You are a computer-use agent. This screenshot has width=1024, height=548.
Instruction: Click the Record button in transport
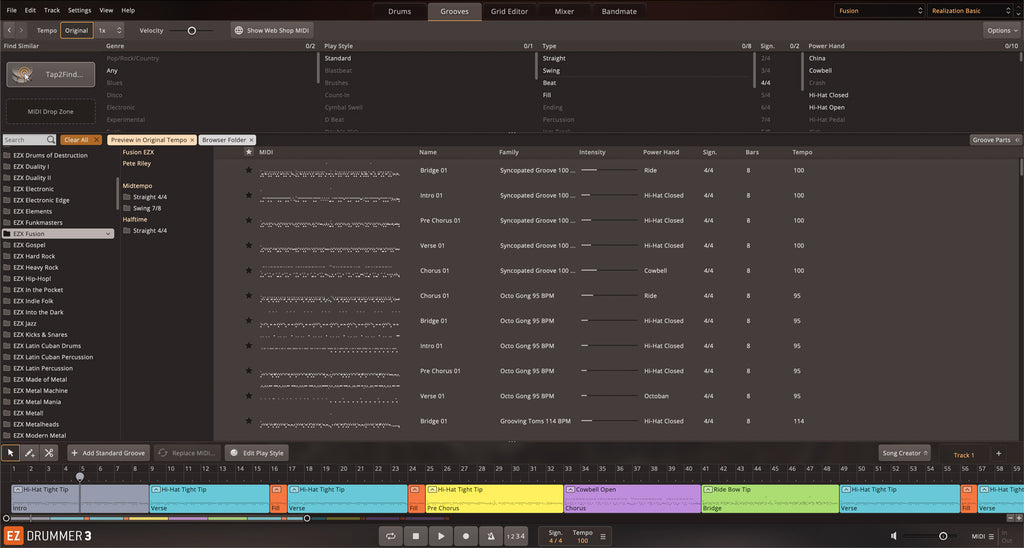click(x=465, y=537)
